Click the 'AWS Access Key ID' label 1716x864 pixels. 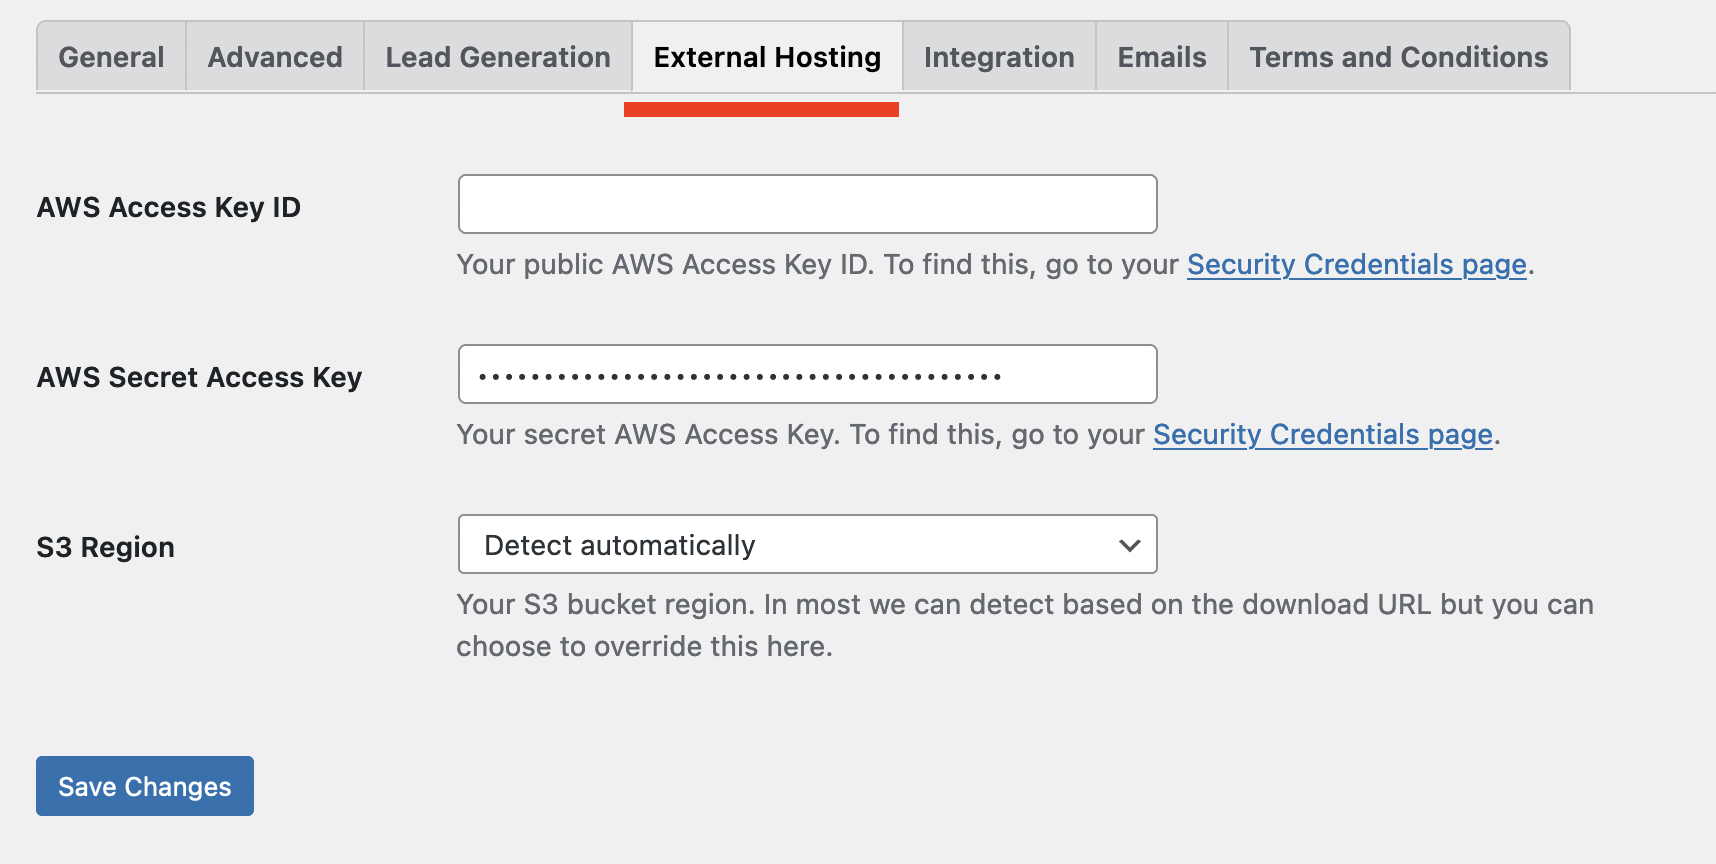[x=169, y=207]
